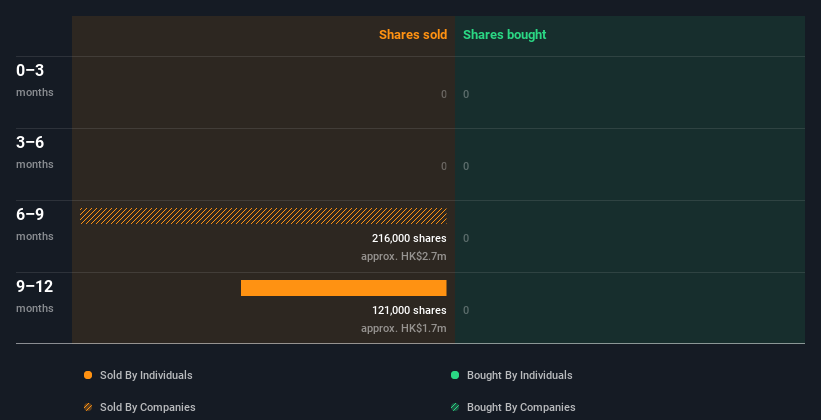Click the approx. HK$1.7m text
The height and width of the screenshot is (420, 821).
(404, 328)
